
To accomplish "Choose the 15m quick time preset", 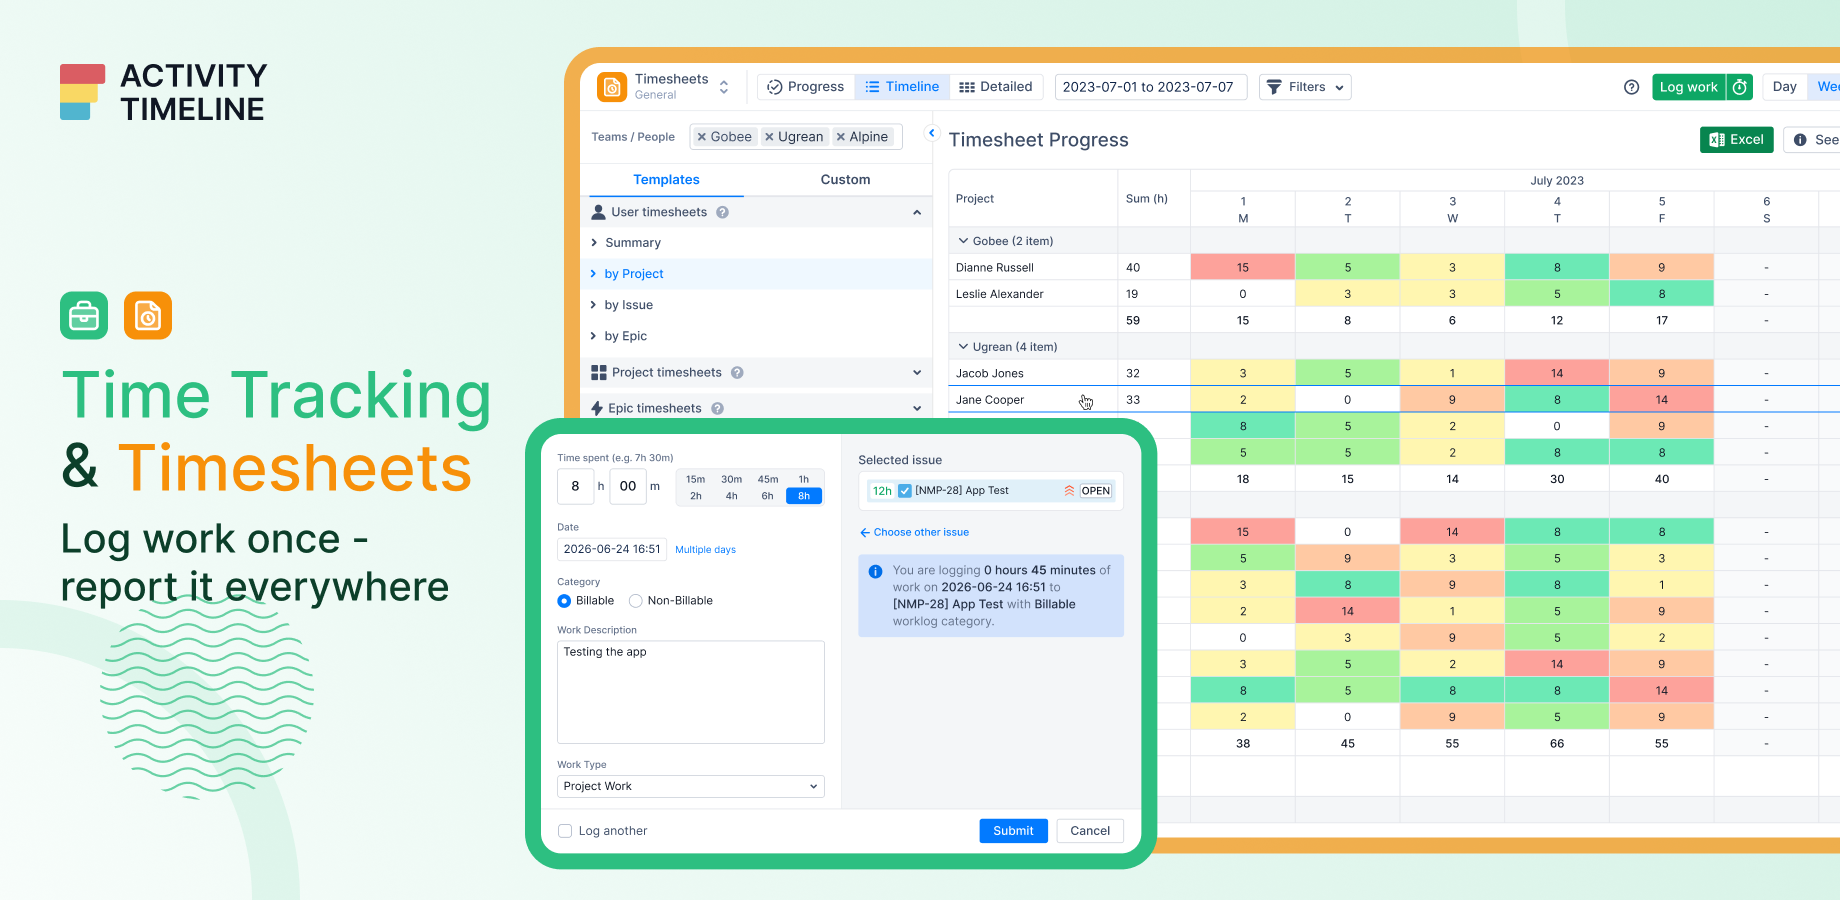I will coord(696,480).
